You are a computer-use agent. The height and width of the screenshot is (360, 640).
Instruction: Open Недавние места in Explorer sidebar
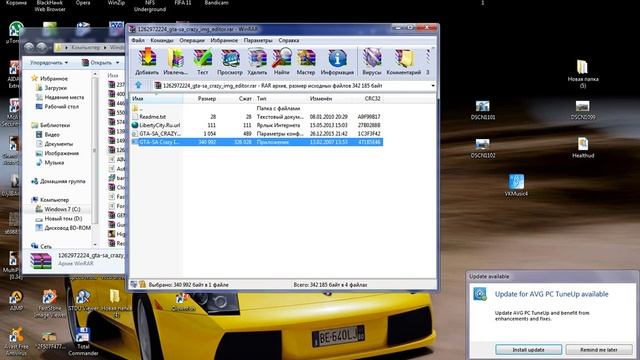tap(60, 97)
